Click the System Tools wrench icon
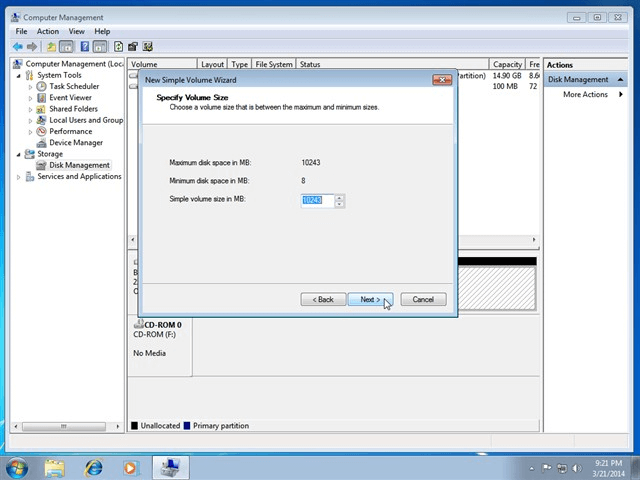640x480 pixels. (x=29, y=75)
